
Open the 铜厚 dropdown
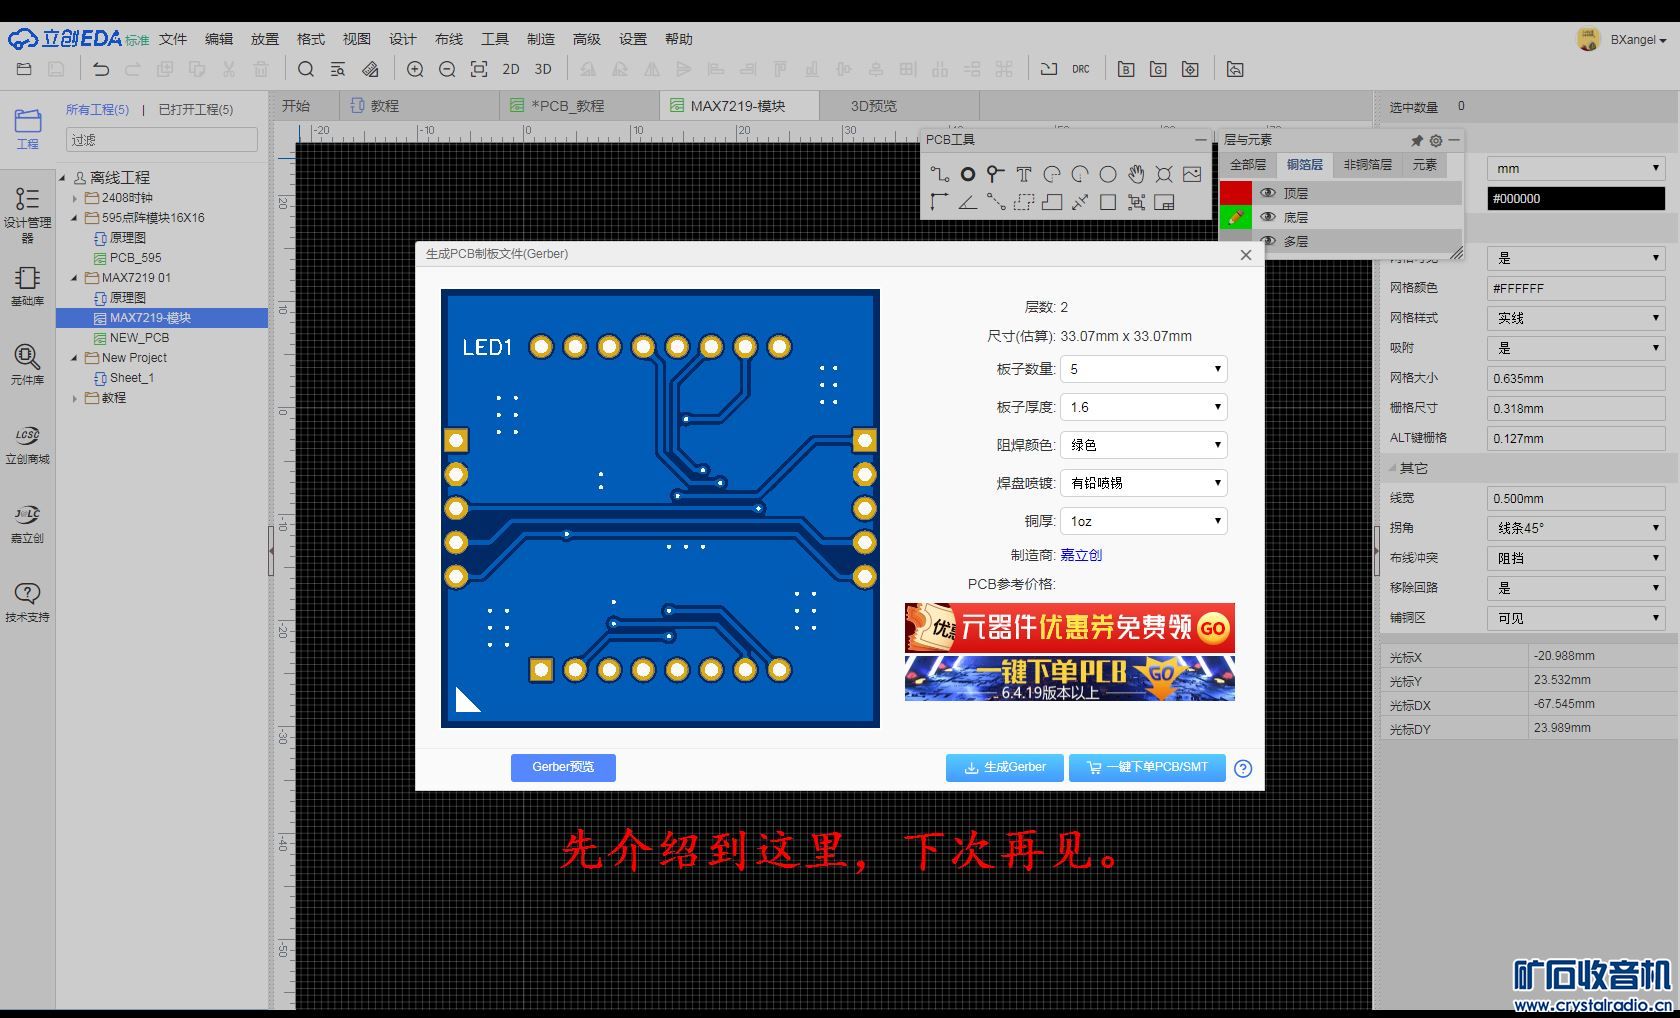point(1144,521)
